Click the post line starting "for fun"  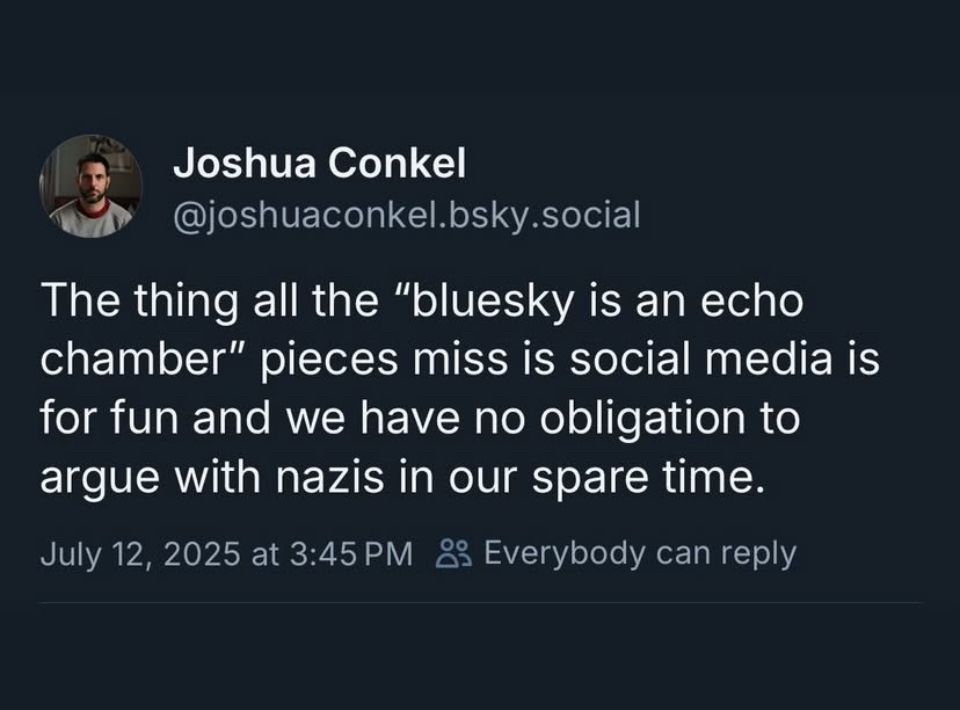point(421,419)
